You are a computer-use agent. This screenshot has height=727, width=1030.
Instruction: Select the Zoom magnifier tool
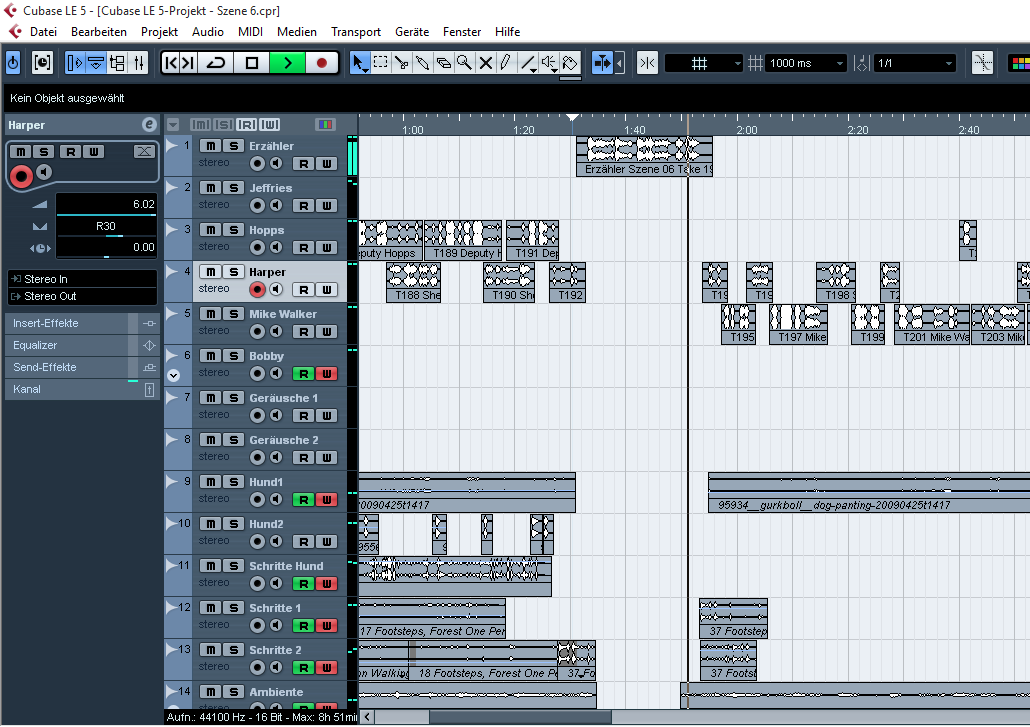click(465, 63)
